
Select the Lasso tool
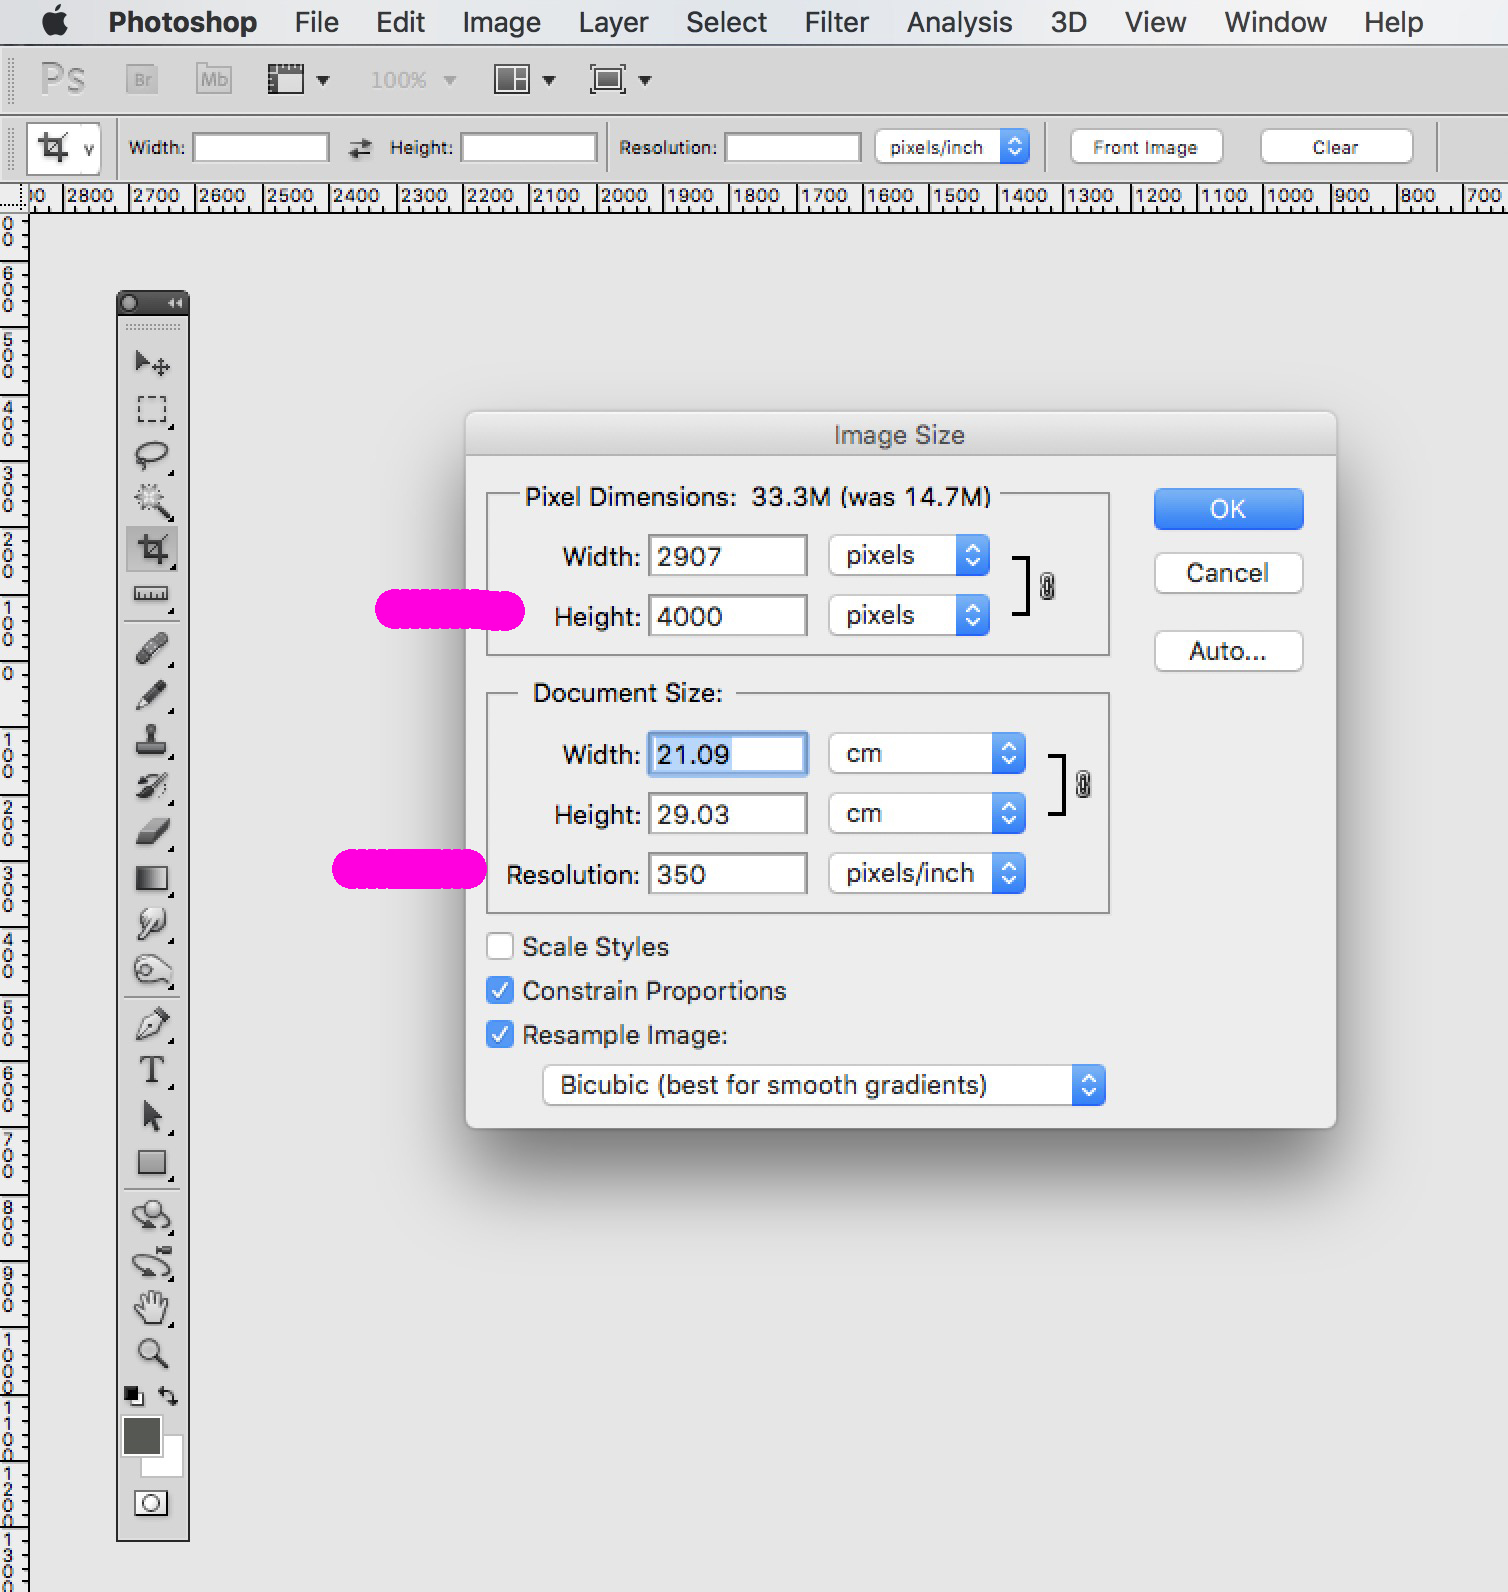pyautogui.click(x=151, y=455)
